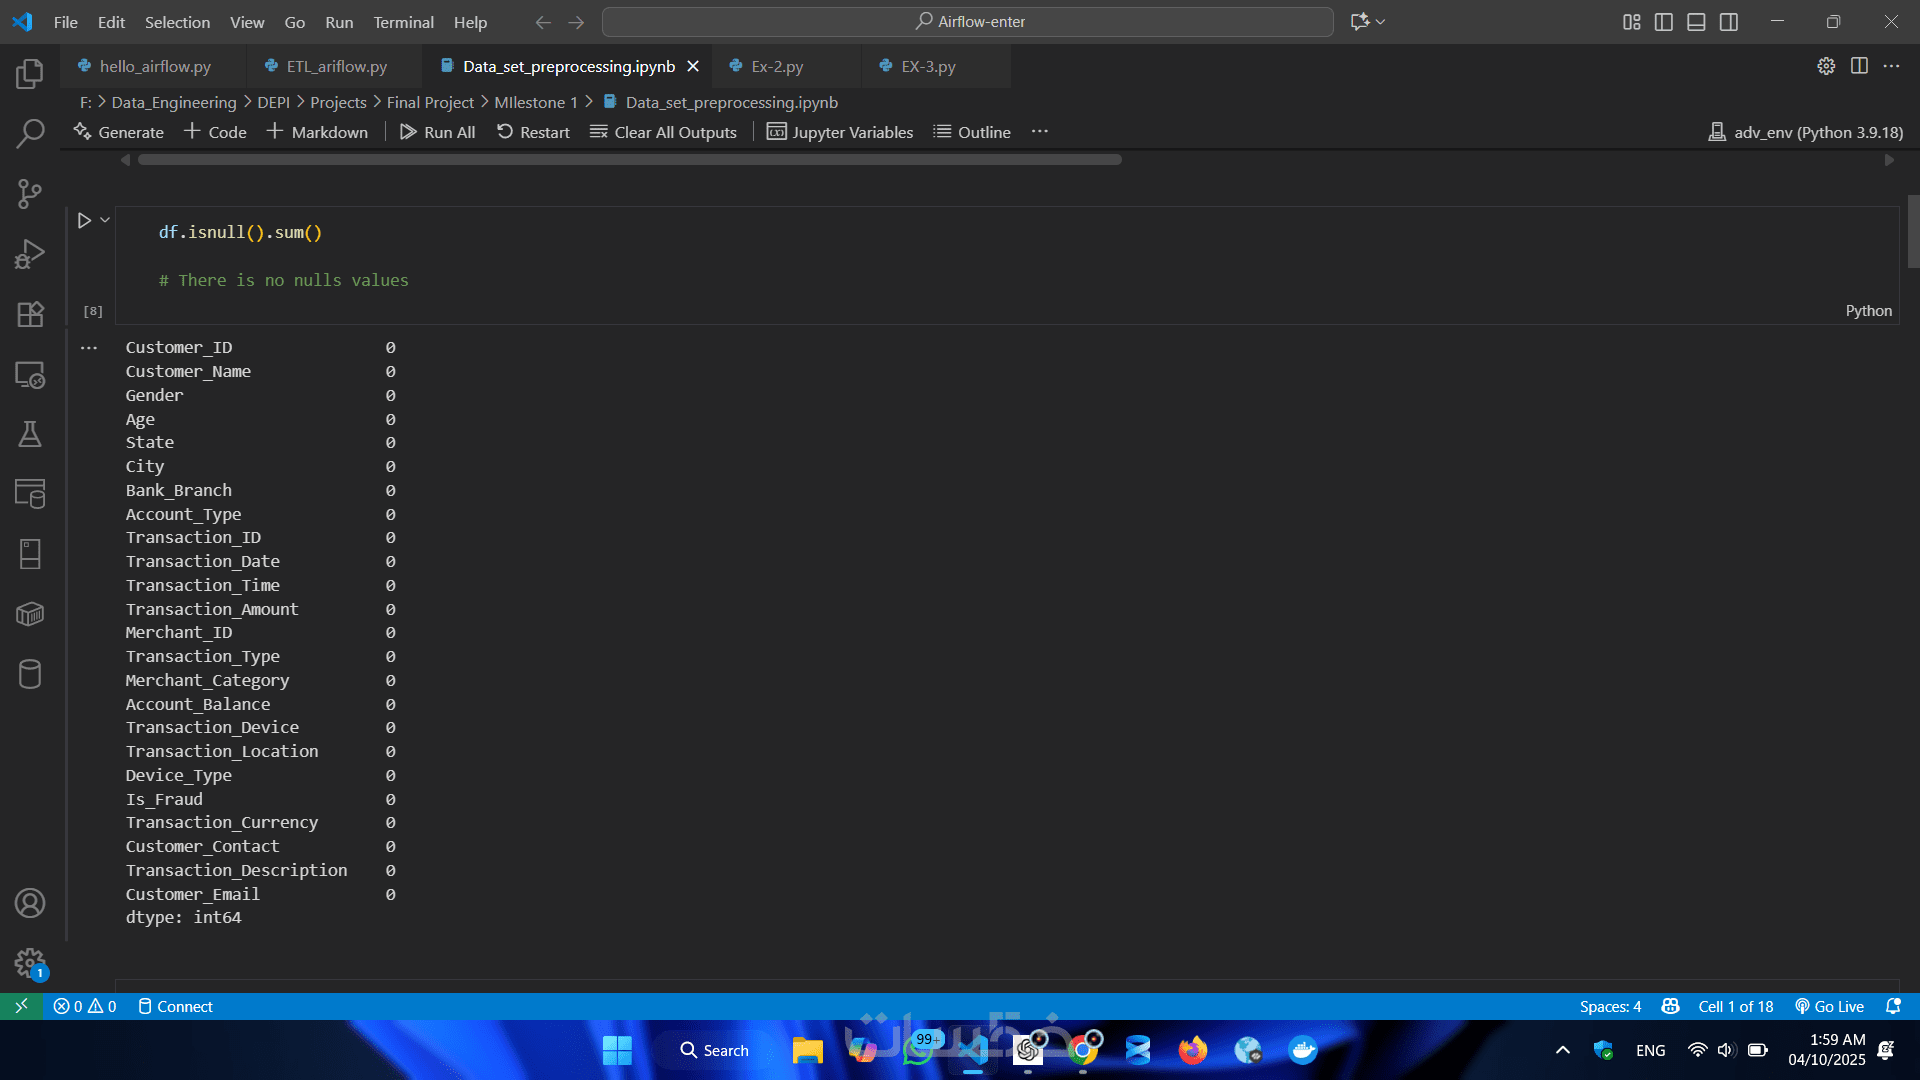Select the adv_env Python kernel picker
1920x1080 pixels.
pyautogui.click(x=1806, y=132)
